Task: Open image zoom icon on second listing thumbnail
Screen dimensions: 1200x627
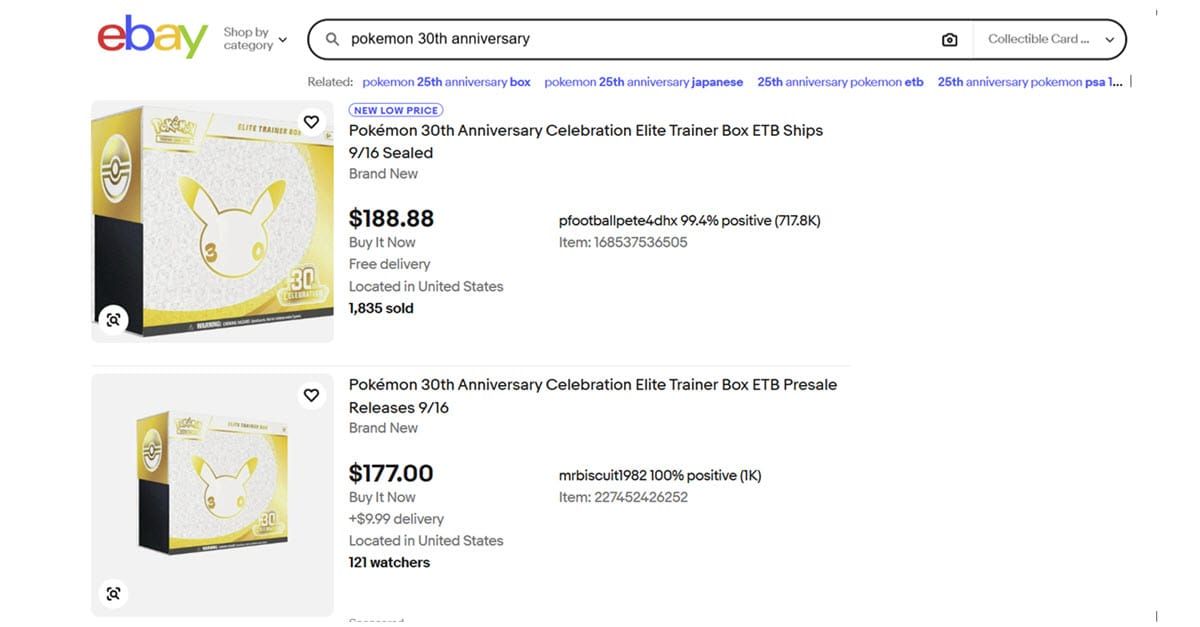Action: tap(113, 594)
